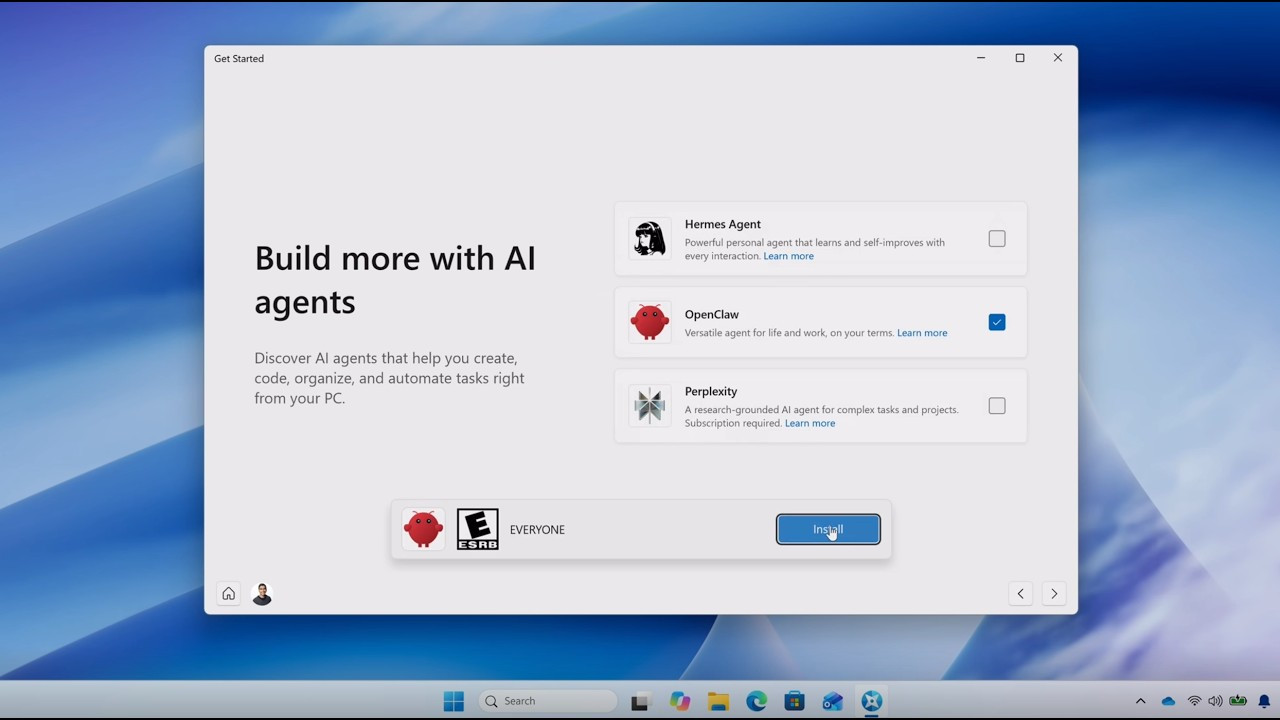Click the Hermes Agent logo icon
Image resolution: width=1280 pixels, height=720 pixels.
click(650, 239)
